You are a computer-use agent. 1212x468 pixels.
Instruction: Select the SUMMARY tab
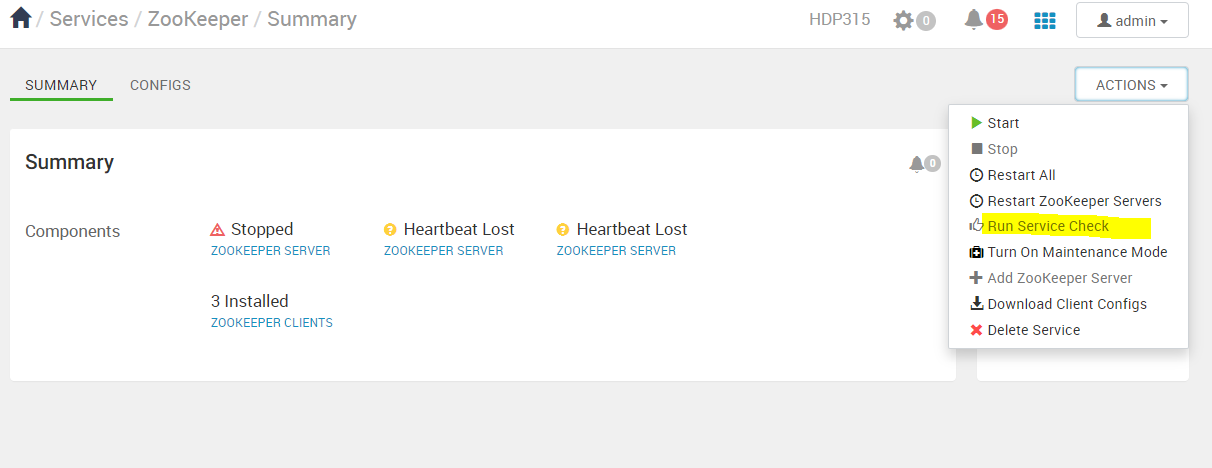click(61, 85)
